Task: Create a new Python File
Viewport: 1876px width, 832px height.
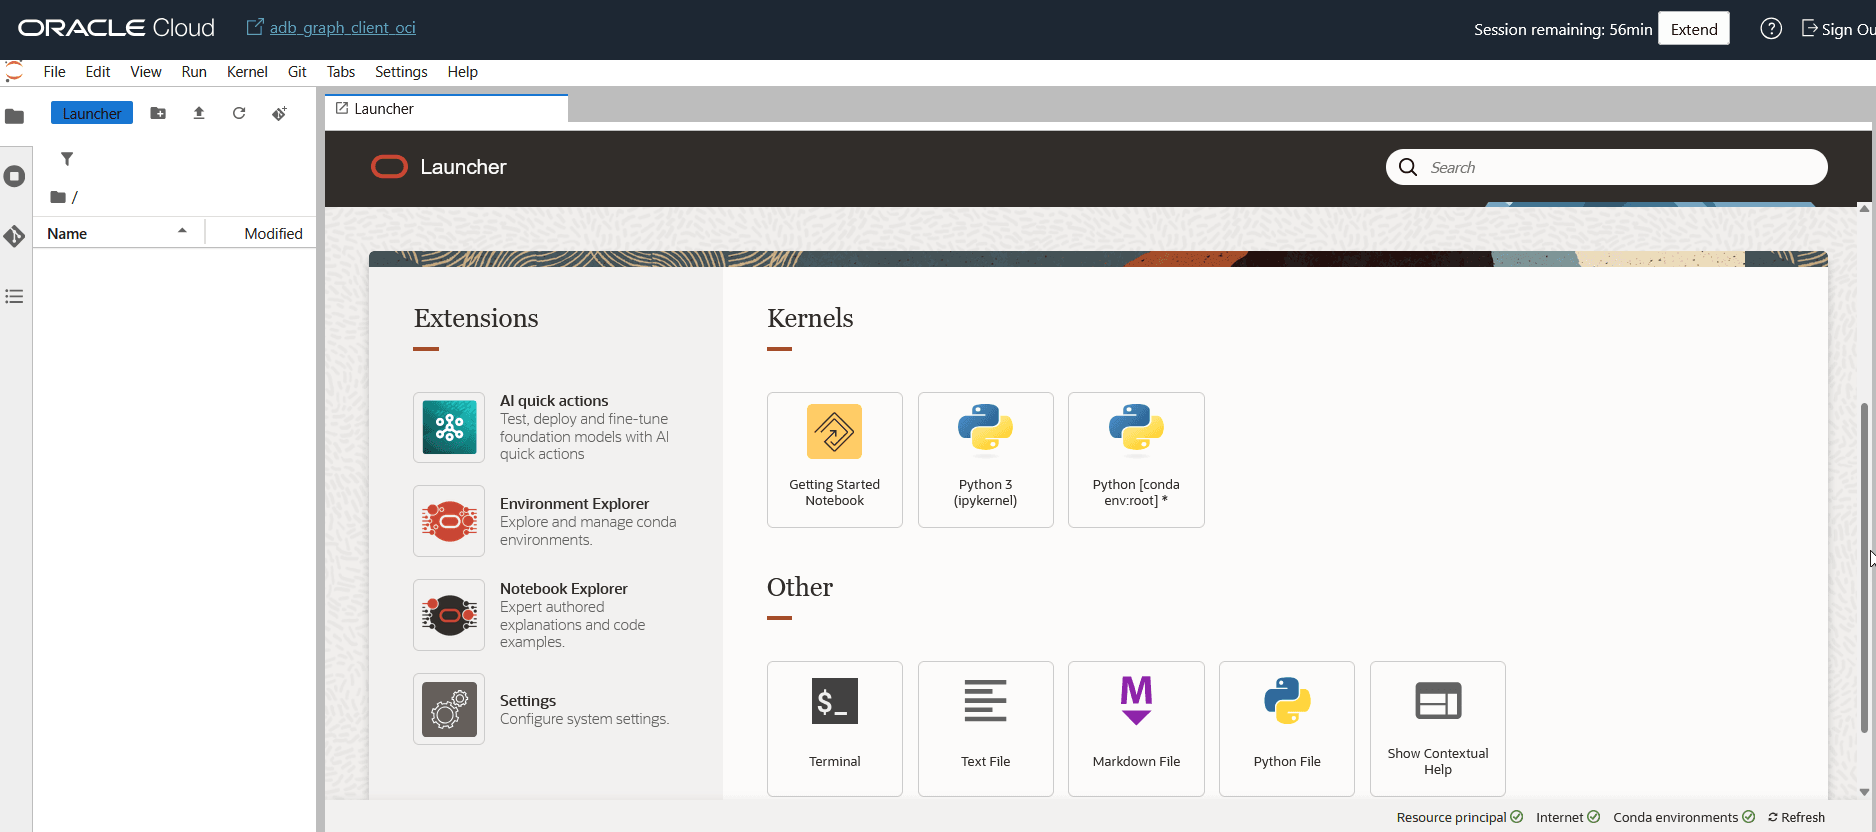Action: point(1287,729)
